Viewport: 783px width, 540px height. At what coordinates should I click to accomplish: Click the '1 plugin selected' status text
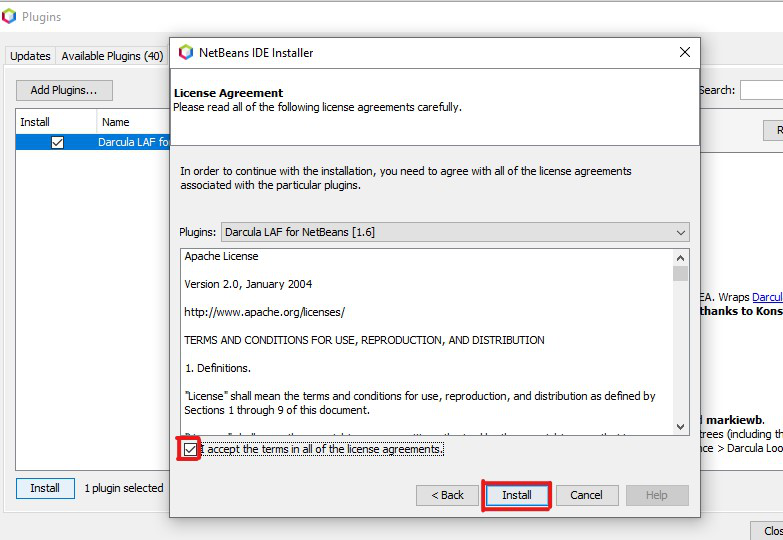point(124,488)
